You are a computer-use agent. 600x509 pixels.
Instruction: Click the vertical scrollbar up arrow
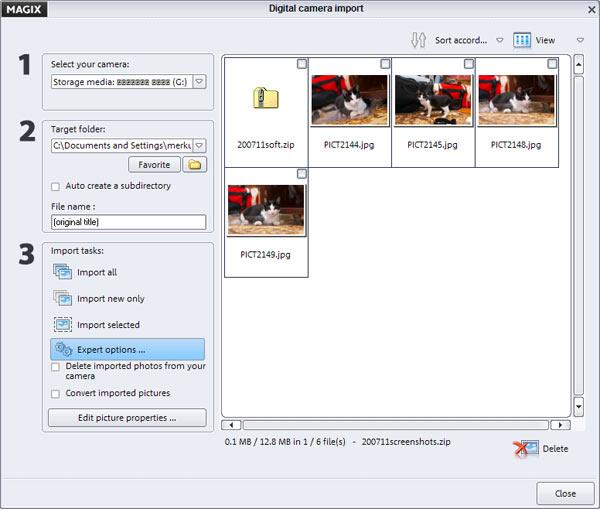(x=579, y=65)
